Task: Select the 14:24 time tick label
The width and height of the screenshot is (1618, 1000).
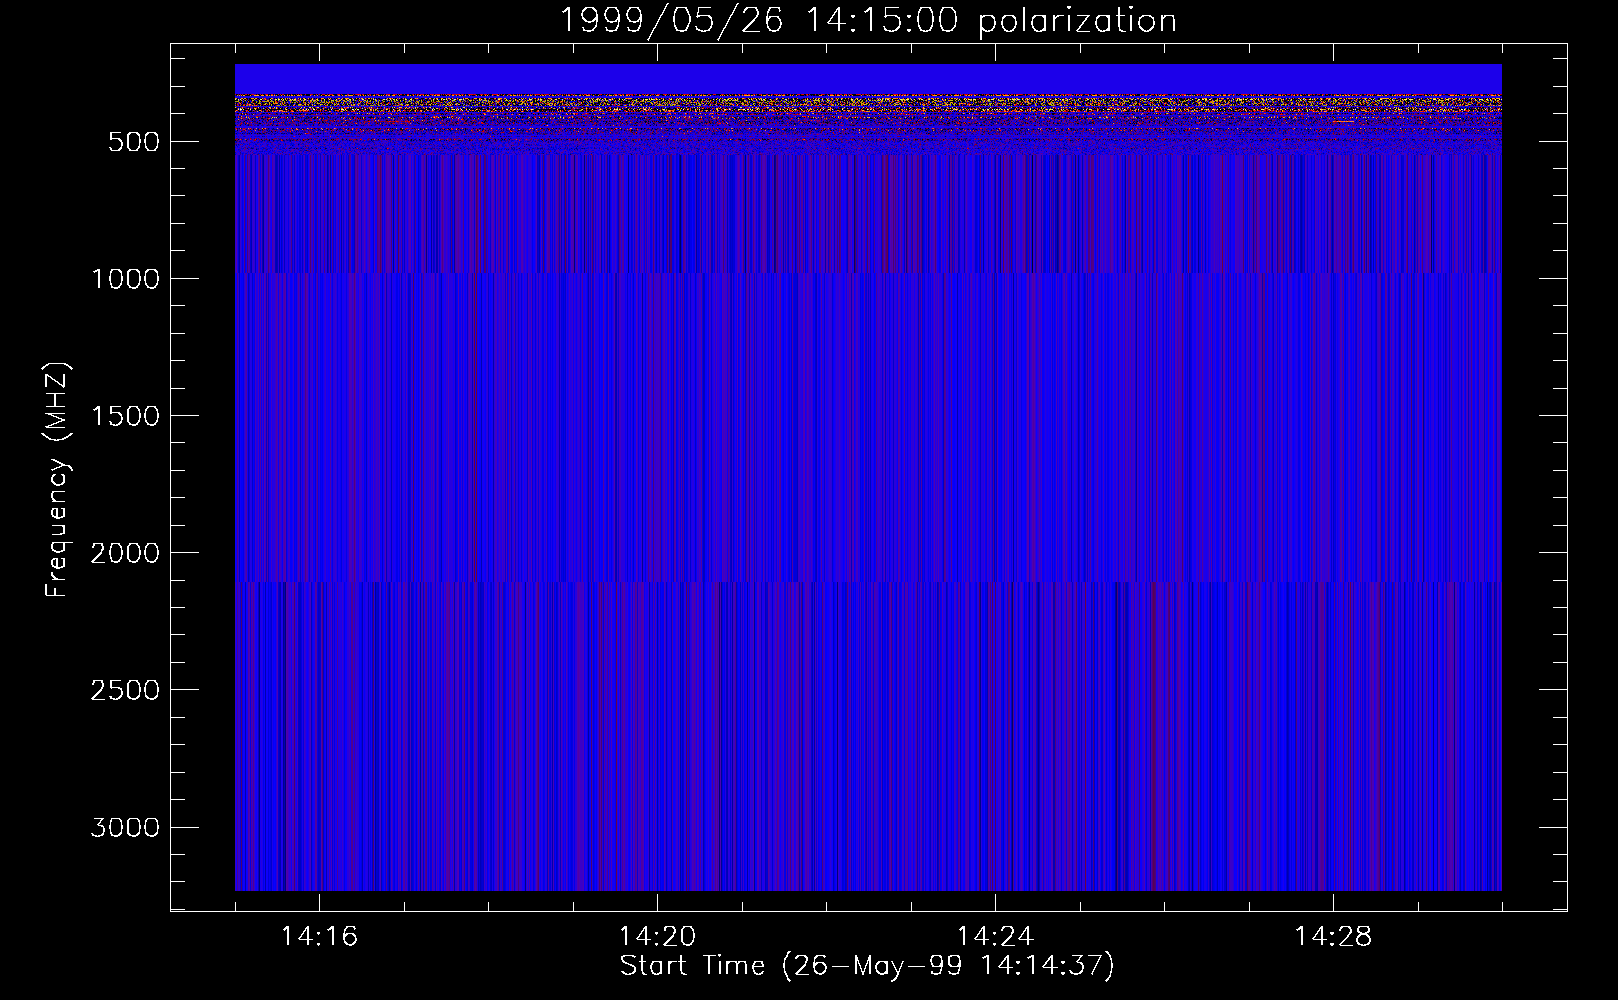Action: (995, 937)
